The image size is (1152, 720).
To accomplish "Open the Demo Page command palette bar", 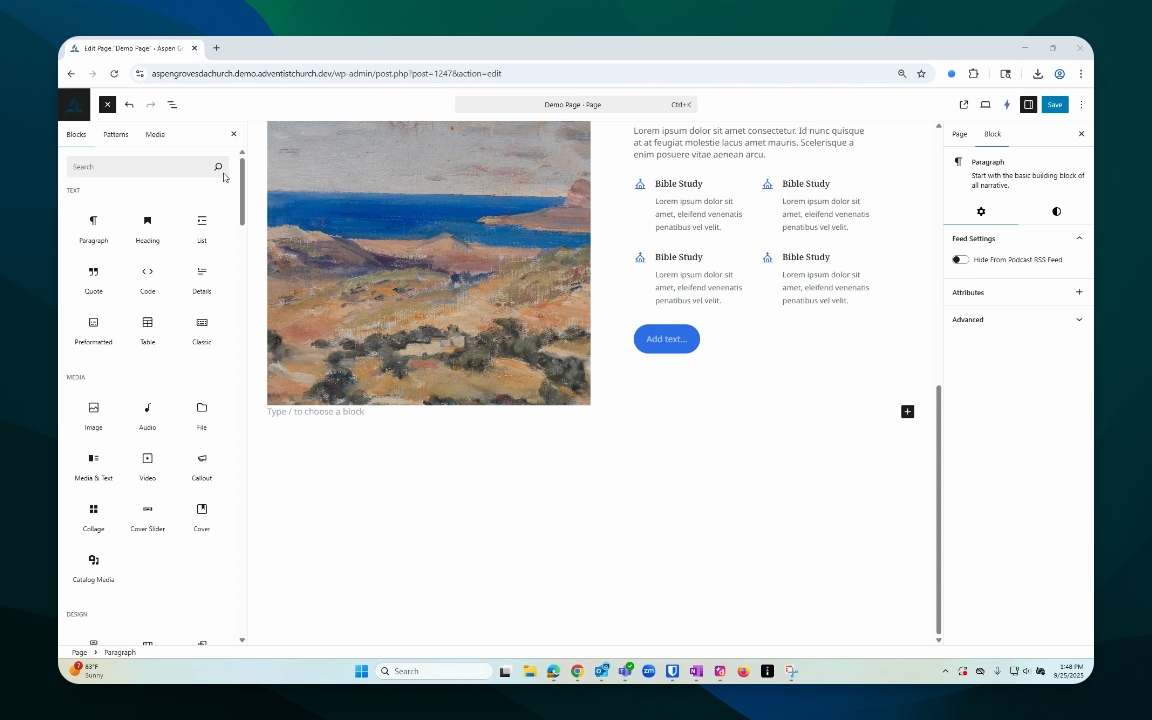I will click(575, 104).
